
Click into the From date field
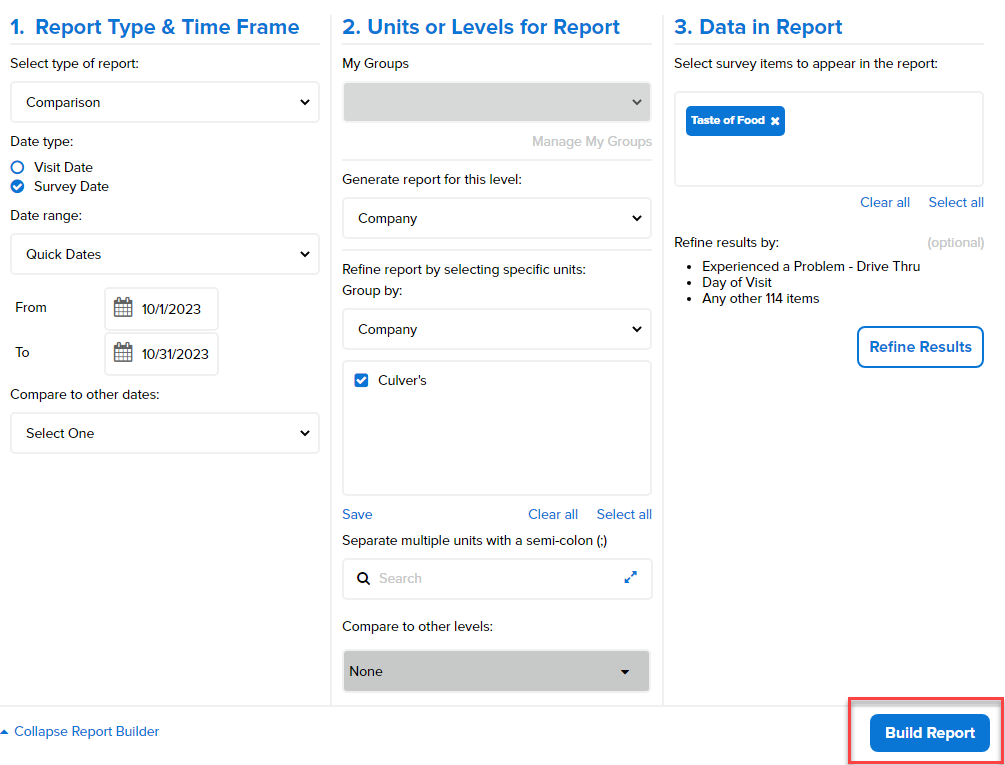(175, 309)
